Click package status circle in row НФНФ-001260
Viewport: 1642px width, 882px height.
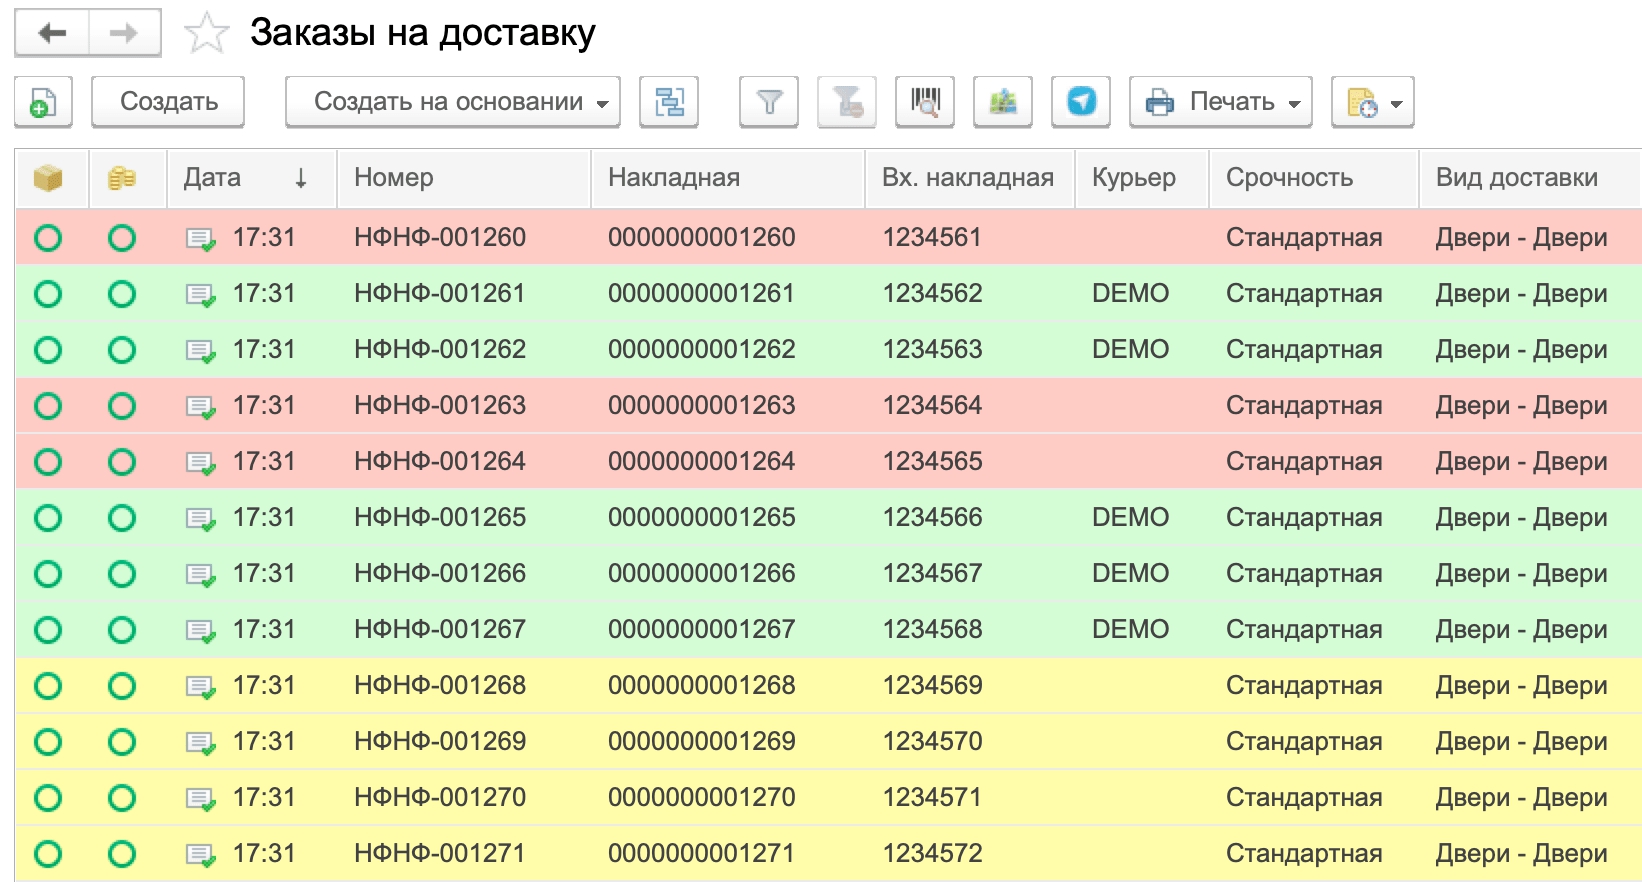48,238
